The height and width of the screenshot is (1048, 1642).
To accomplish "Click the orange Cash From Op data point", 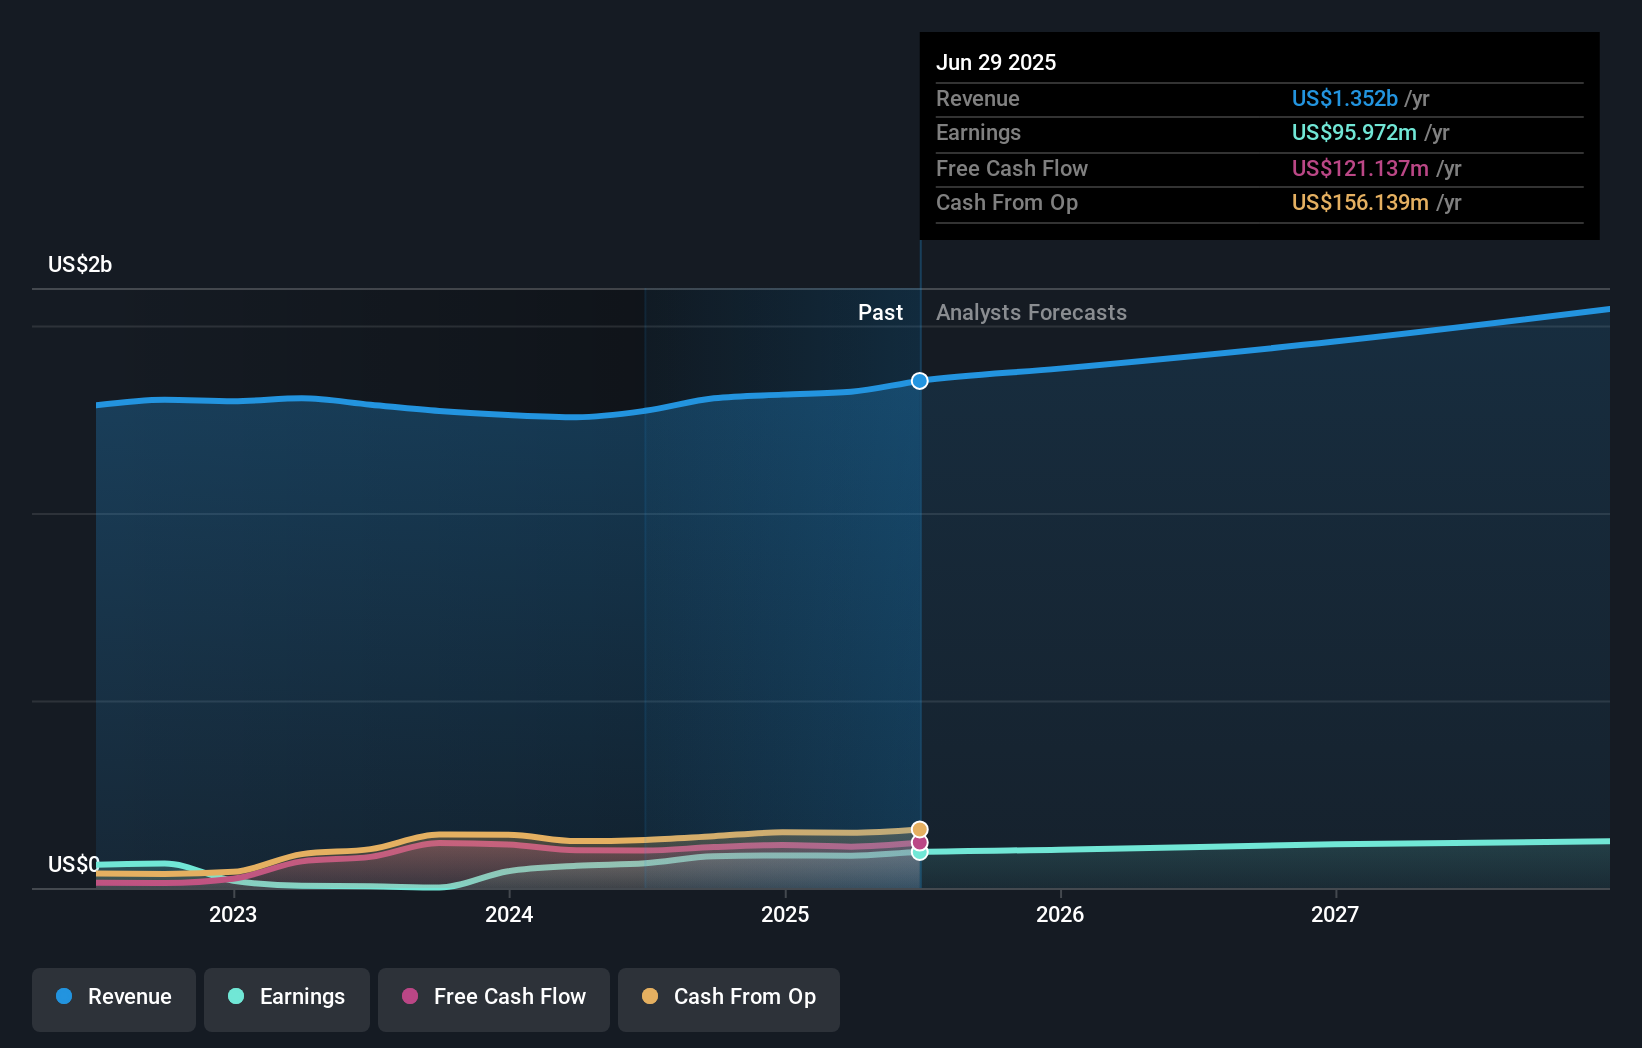I will point(920,830).
